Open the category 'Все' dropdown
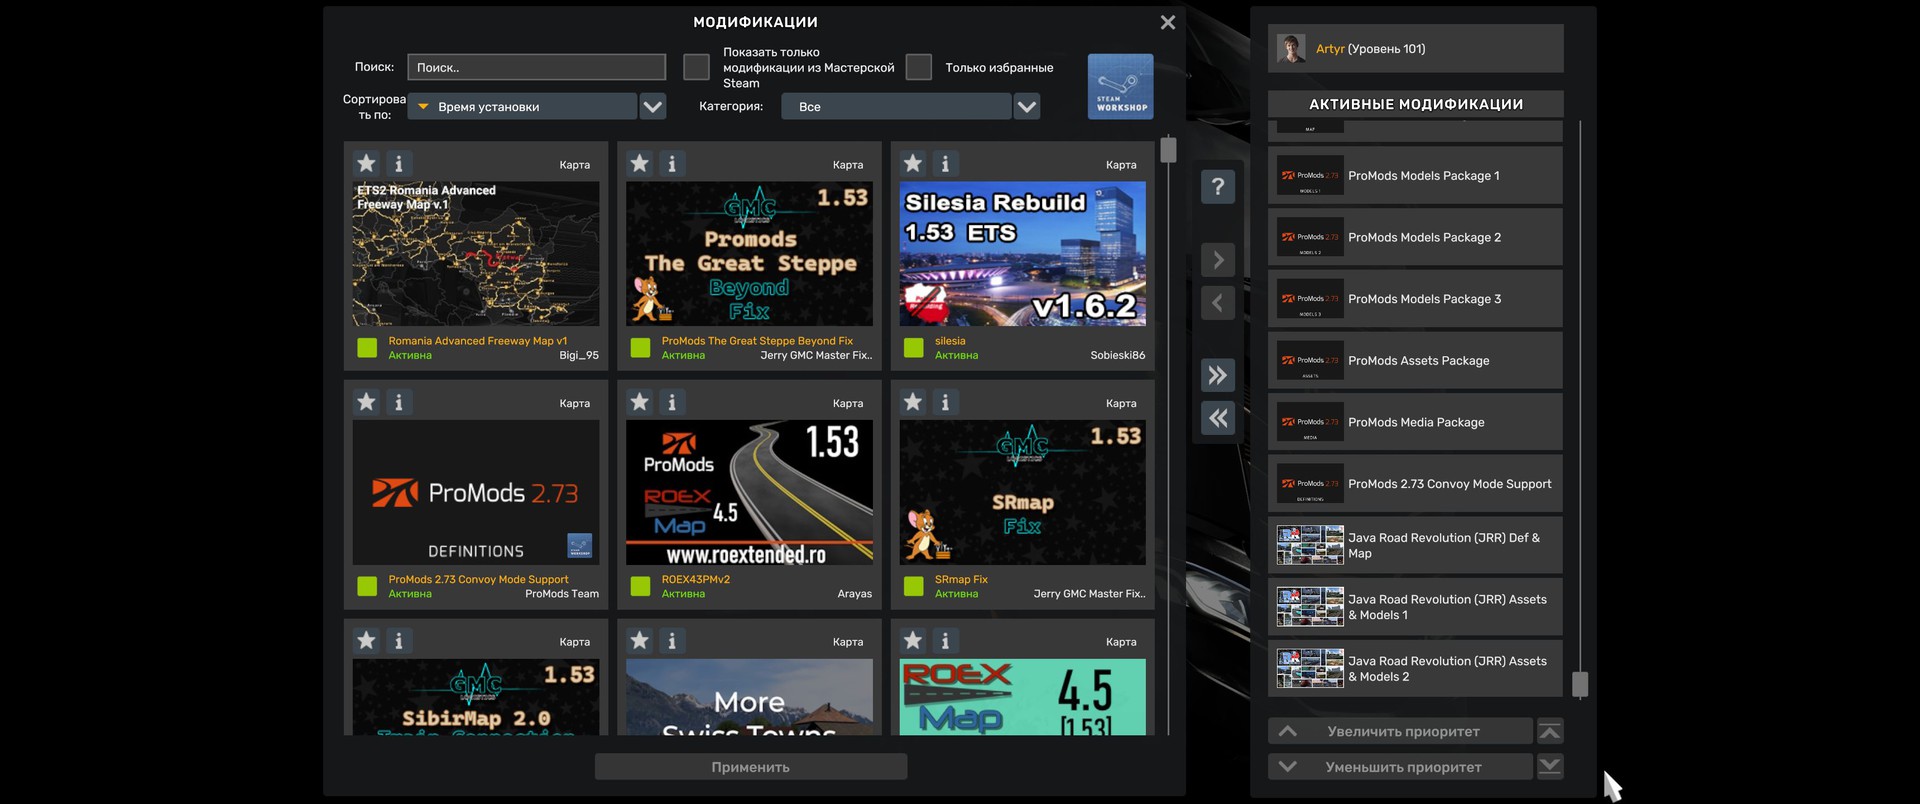The height and width of the screenshot is (804, 1920). (896, 106)
